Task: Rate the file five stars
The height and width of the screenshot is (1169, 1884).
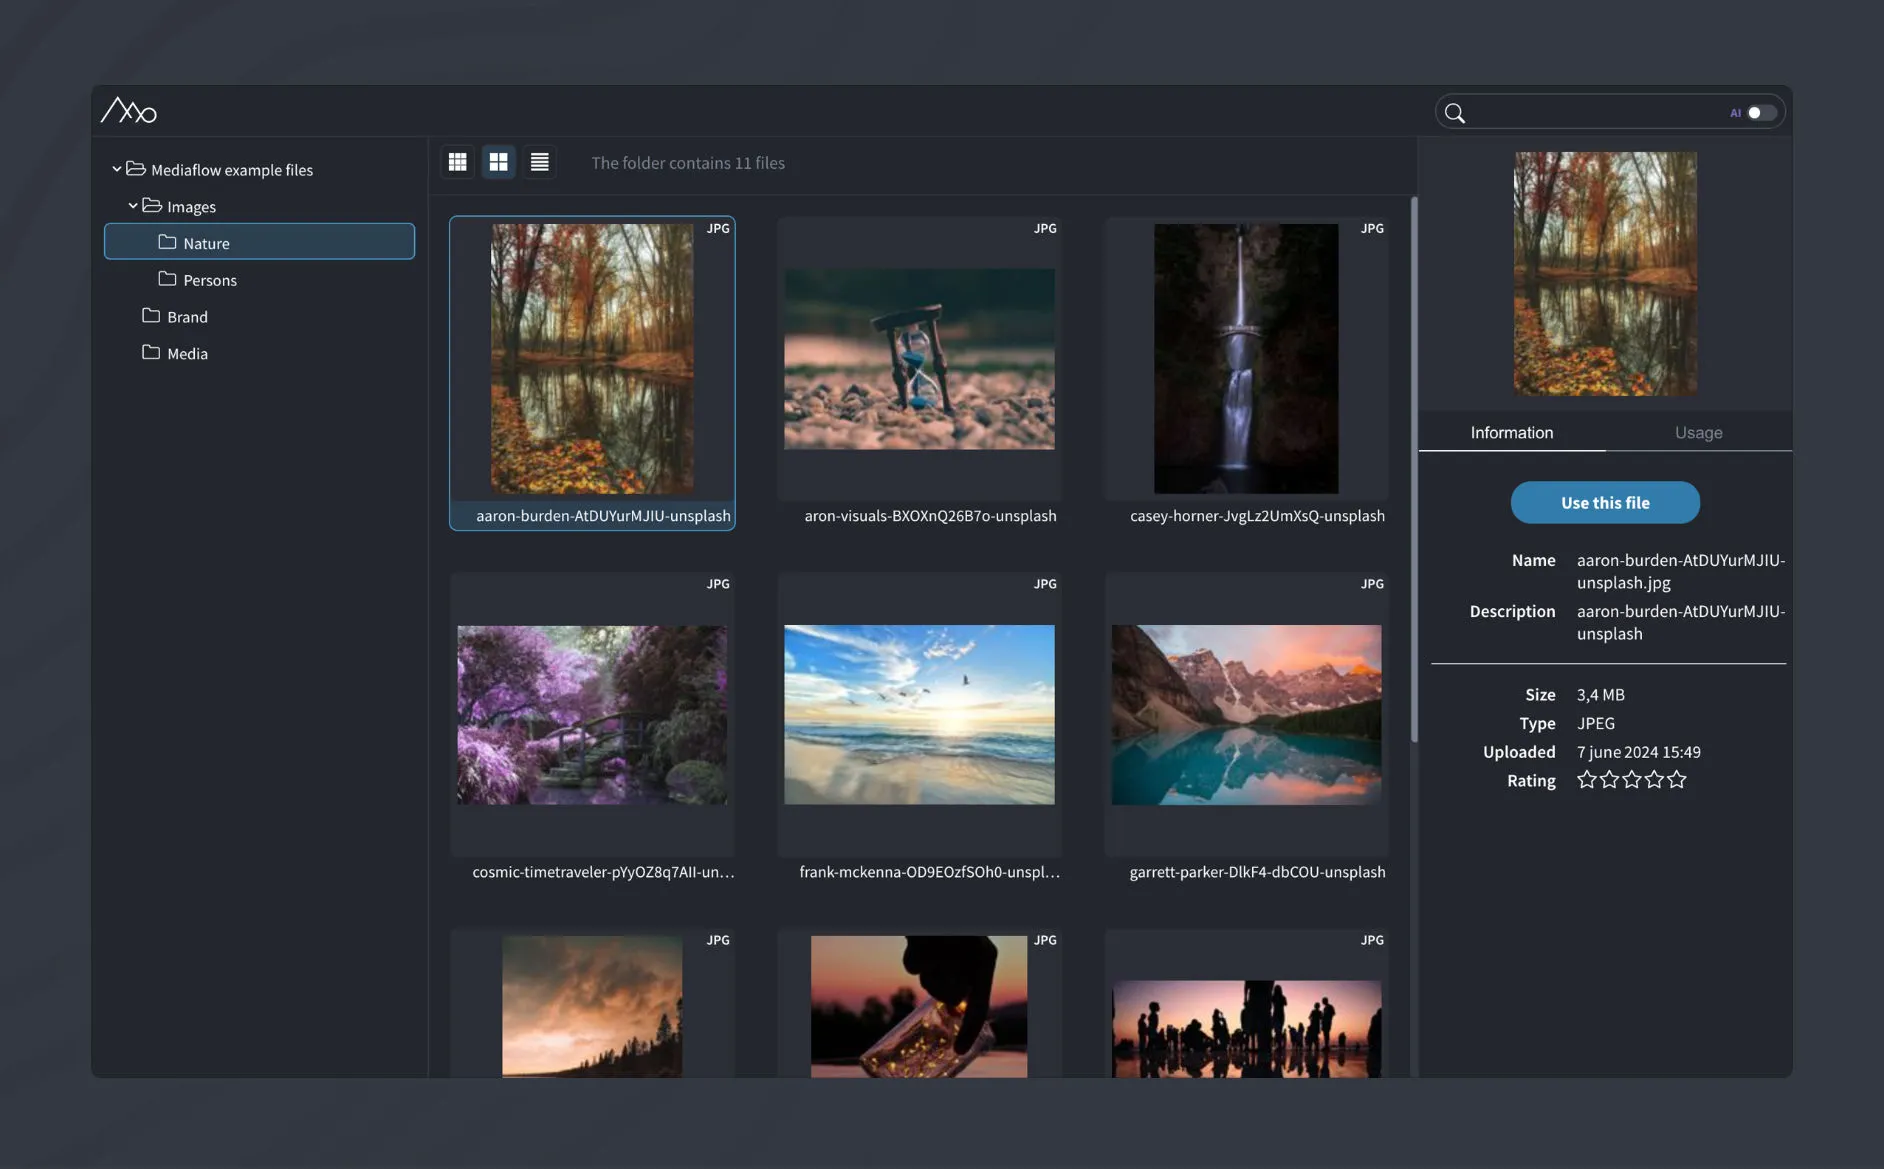Action: click(x=1677, y=780)
